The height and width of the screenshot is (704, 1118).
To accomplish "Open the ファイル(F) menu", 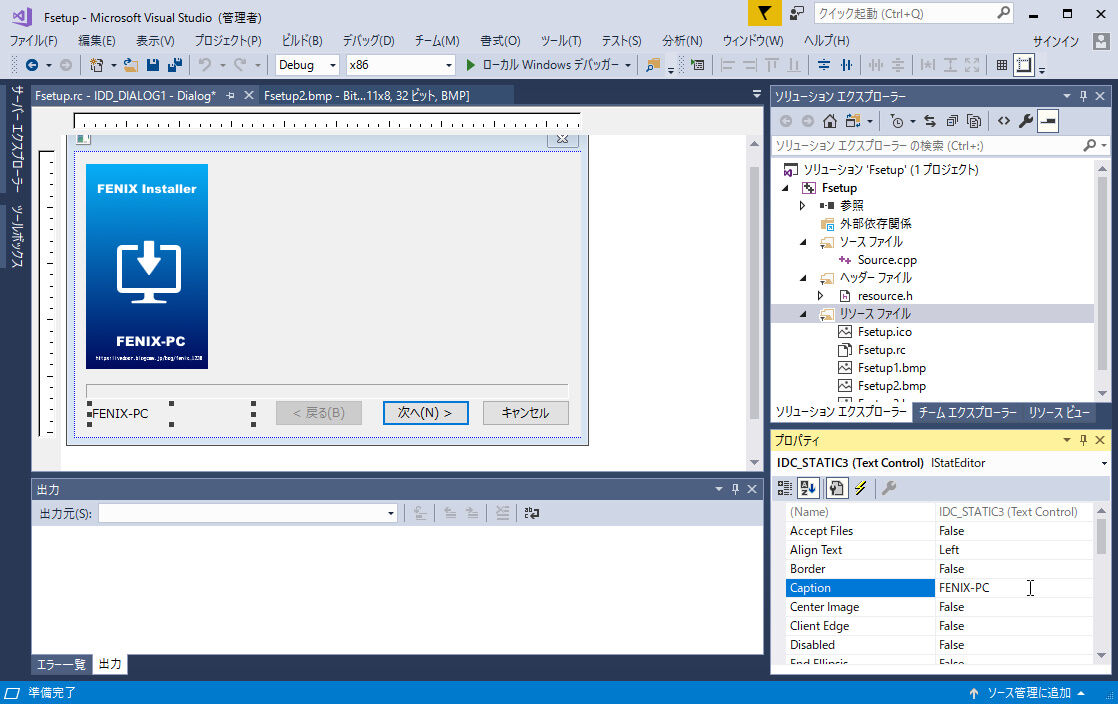I will (34, 41).
